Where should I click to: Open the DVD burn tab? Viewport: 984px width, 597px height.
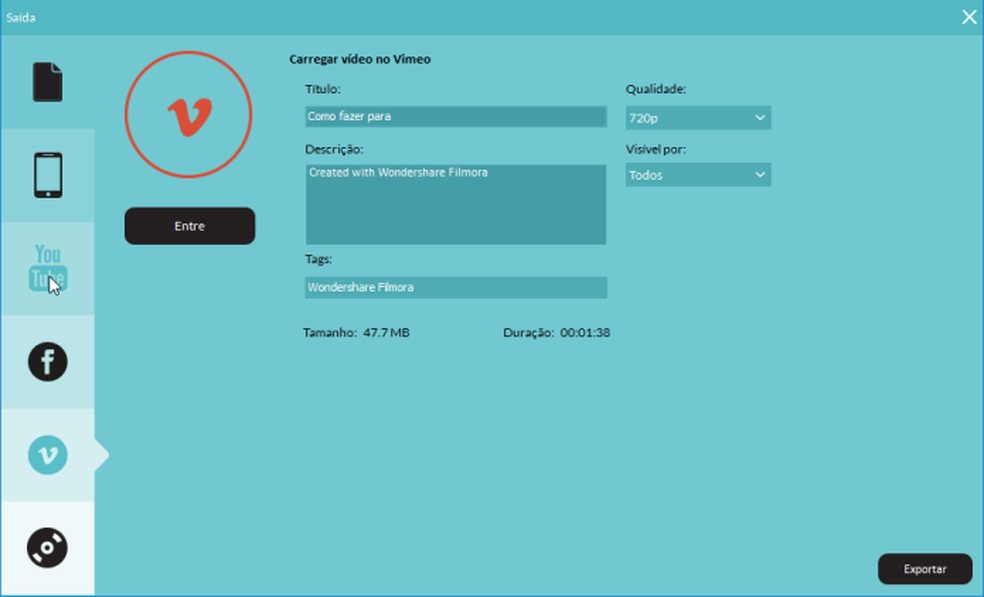(48, 547)
